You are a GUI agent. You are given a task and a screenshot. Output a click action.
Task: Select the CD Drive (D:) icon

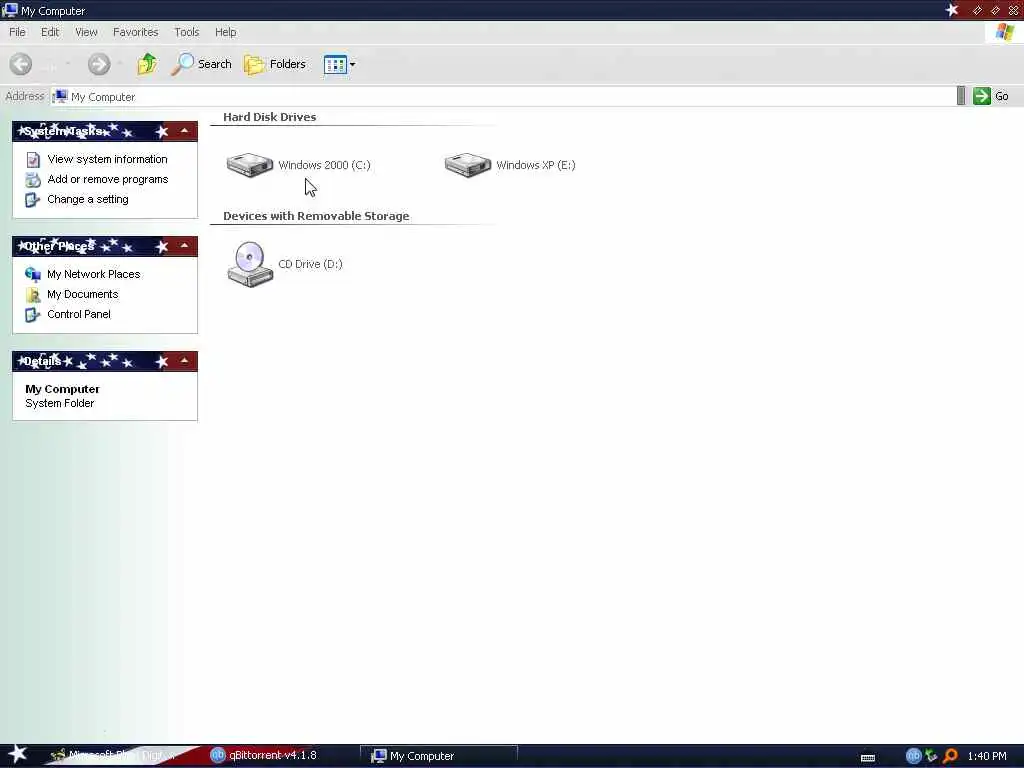pos(249,264)
